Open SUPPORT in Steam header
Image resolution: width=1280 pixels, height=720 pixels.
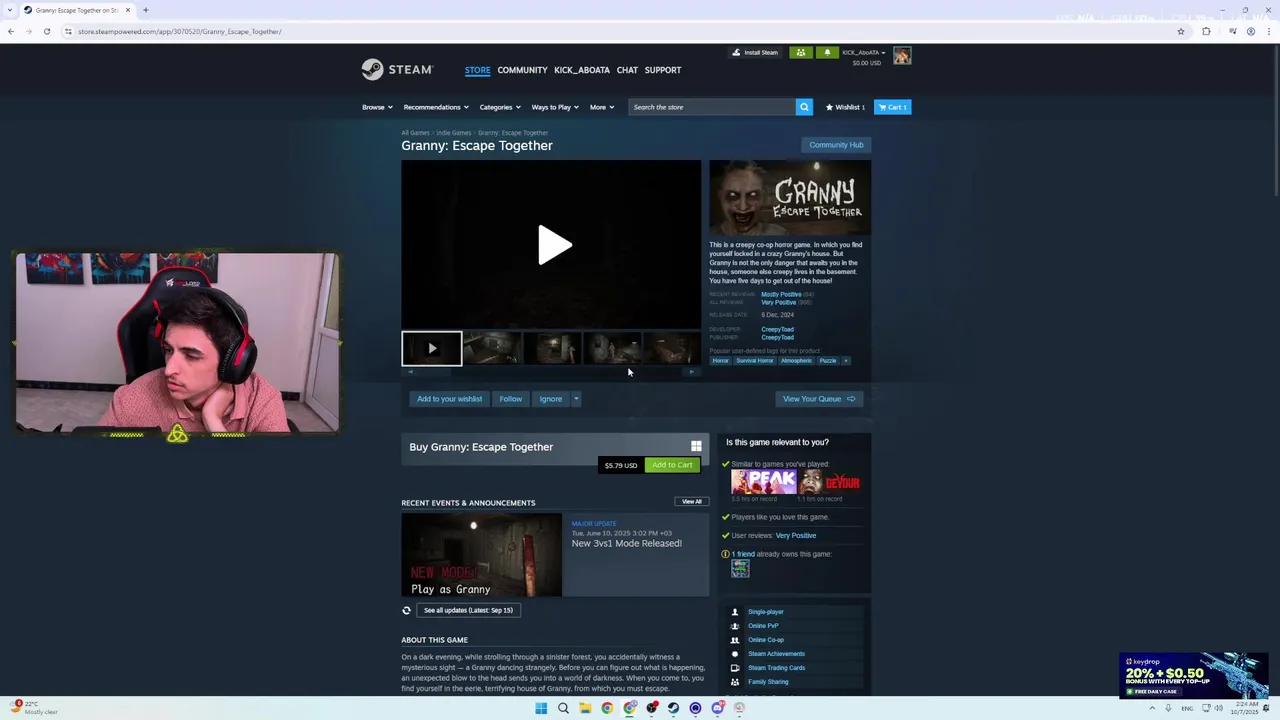tap(663, 70)
